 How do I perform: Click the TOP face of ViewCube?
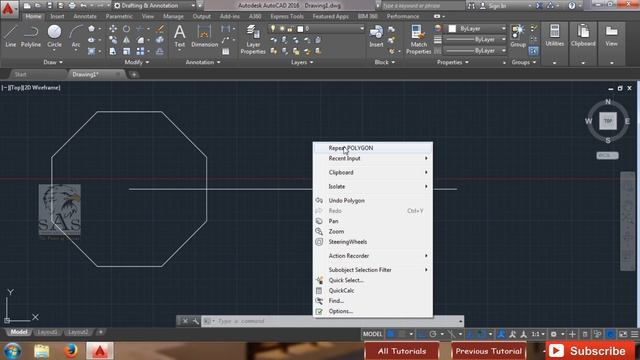click(x=608, y=121)
